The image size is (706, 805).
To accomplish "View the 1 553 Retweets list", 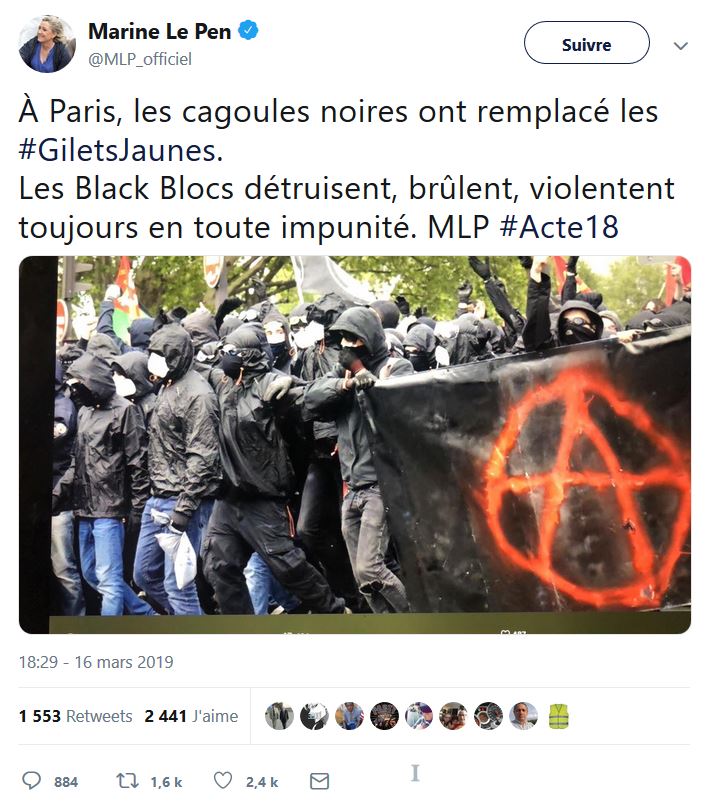I will click(x=75, y=716).
